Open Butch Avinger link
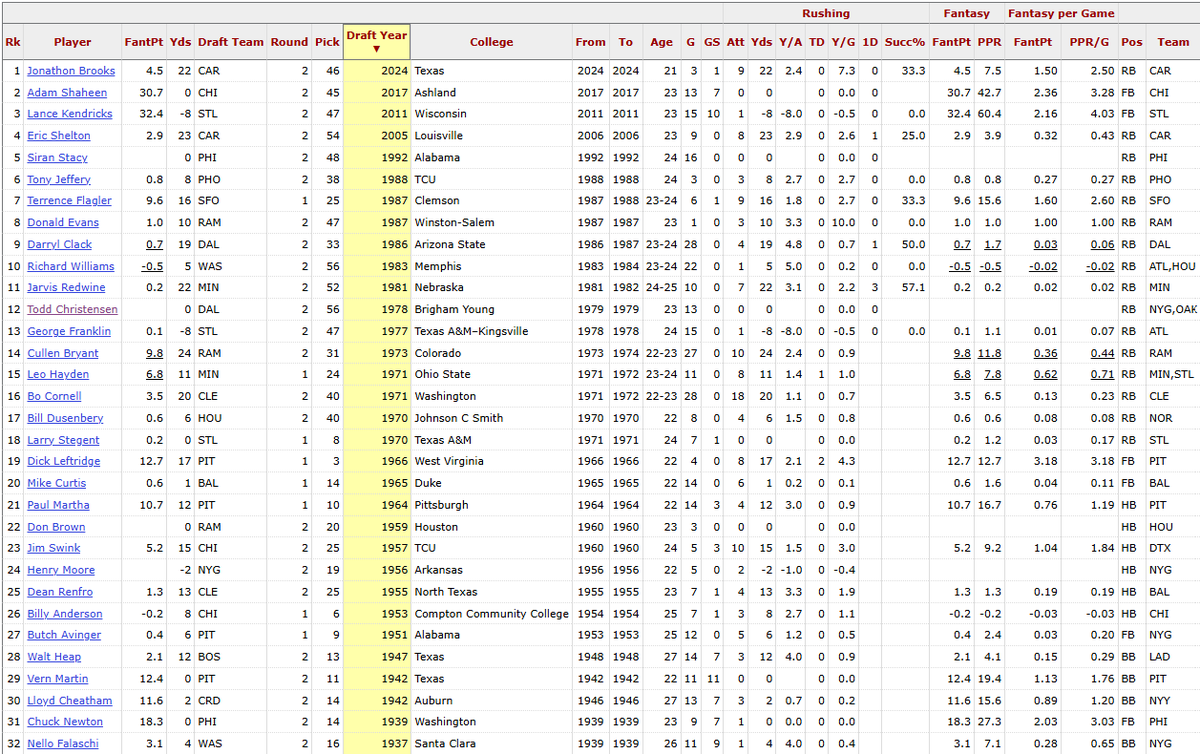Viewport: 1200px width, 754px height. click(64, 636)
